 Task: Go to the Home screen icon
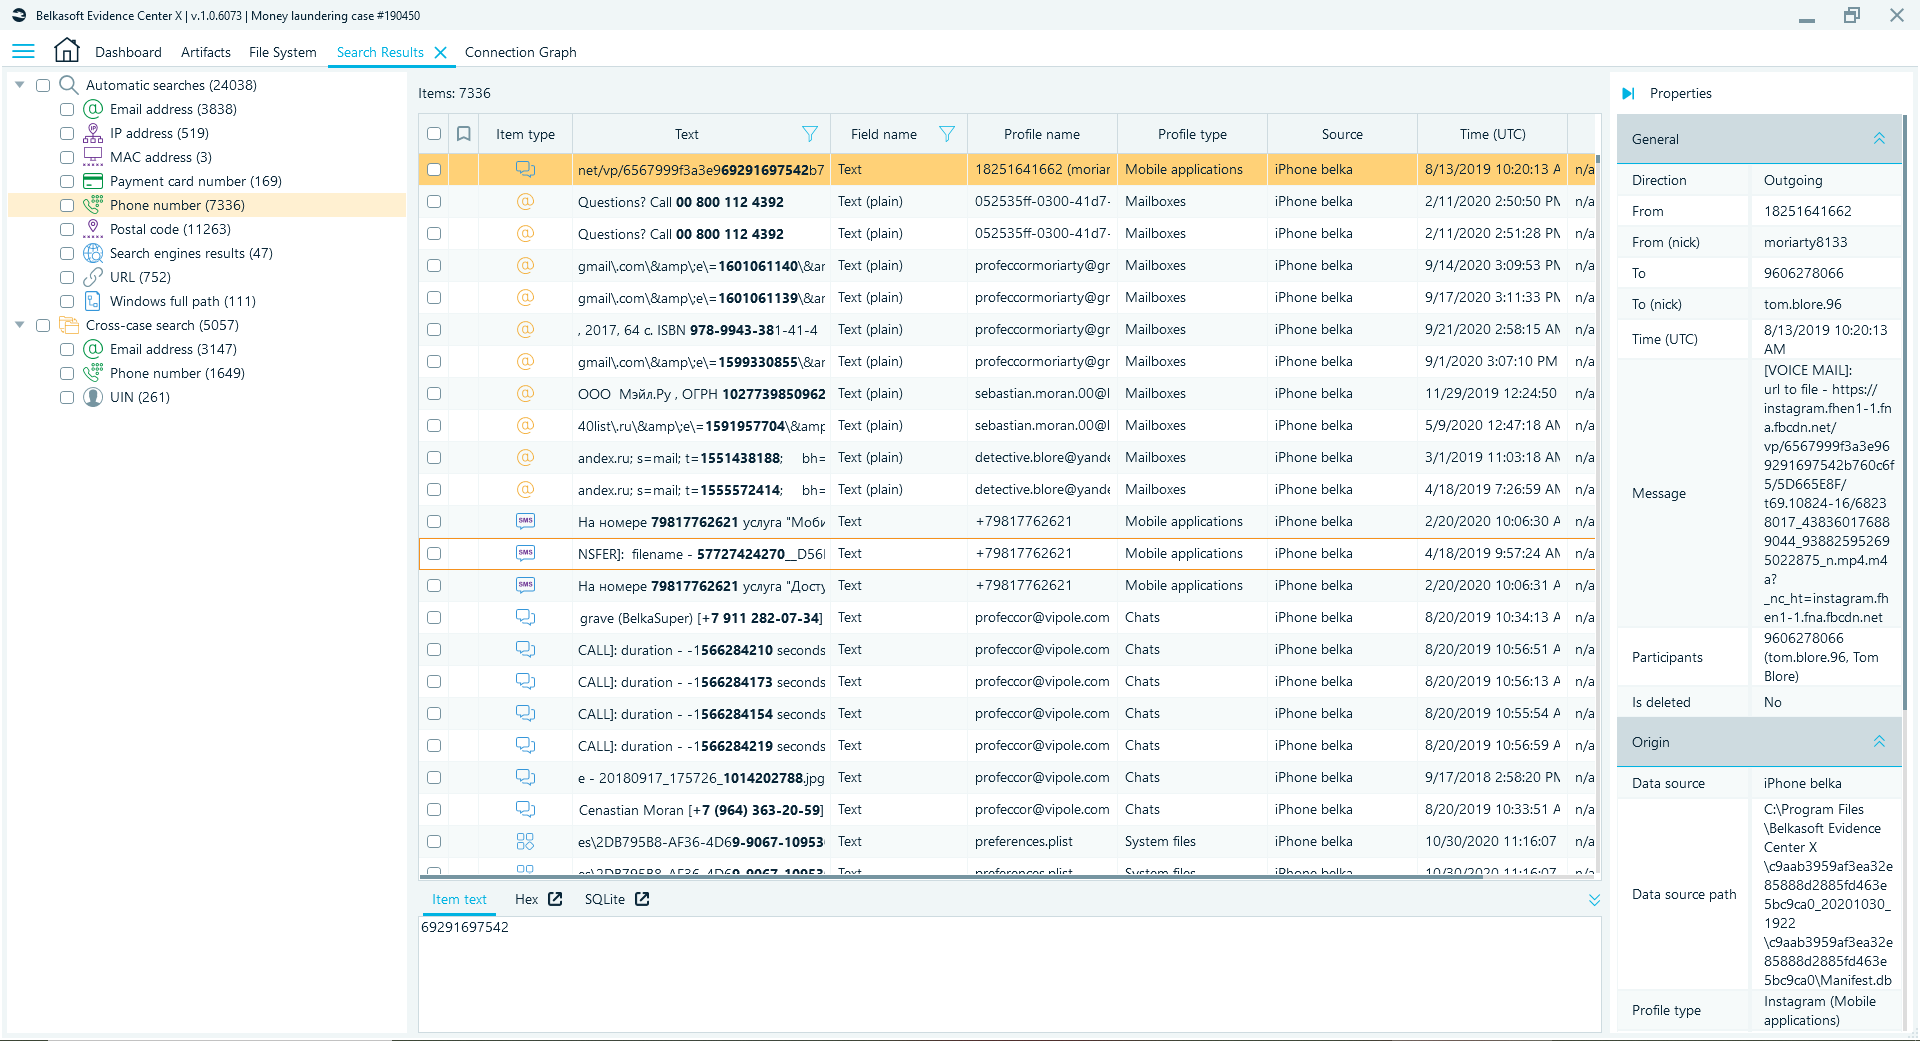coord(67,50)
